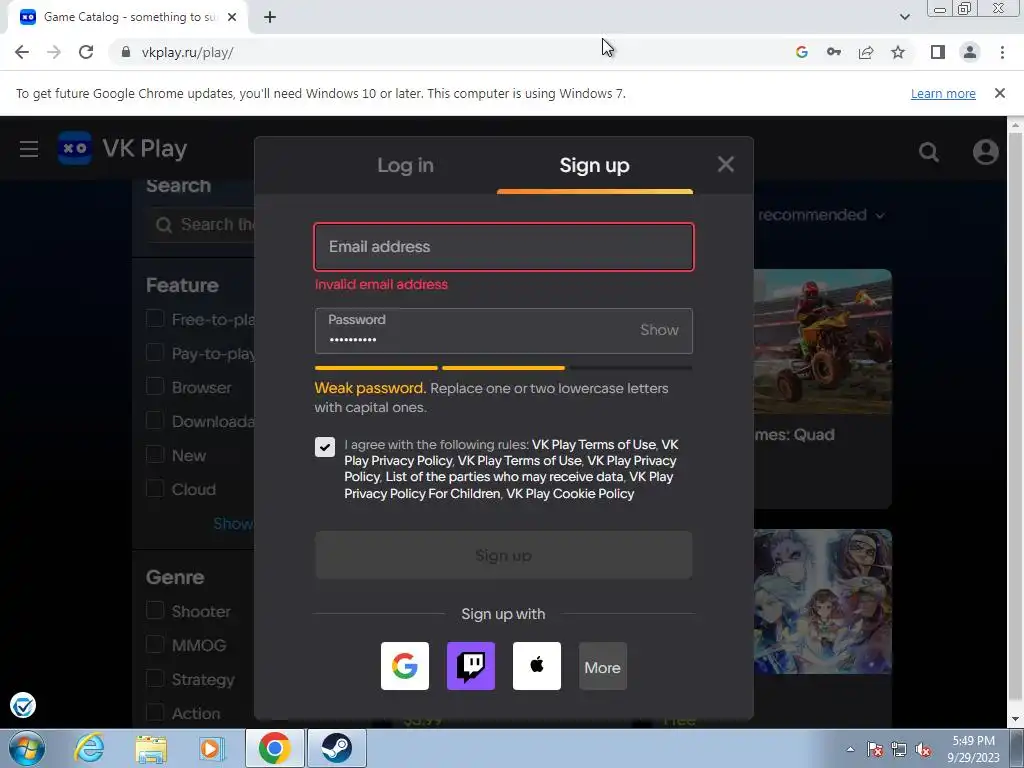This screenshot has width=1024, height=768.
Task: Click the VK Play logo icon
Action: pos(74,148)
